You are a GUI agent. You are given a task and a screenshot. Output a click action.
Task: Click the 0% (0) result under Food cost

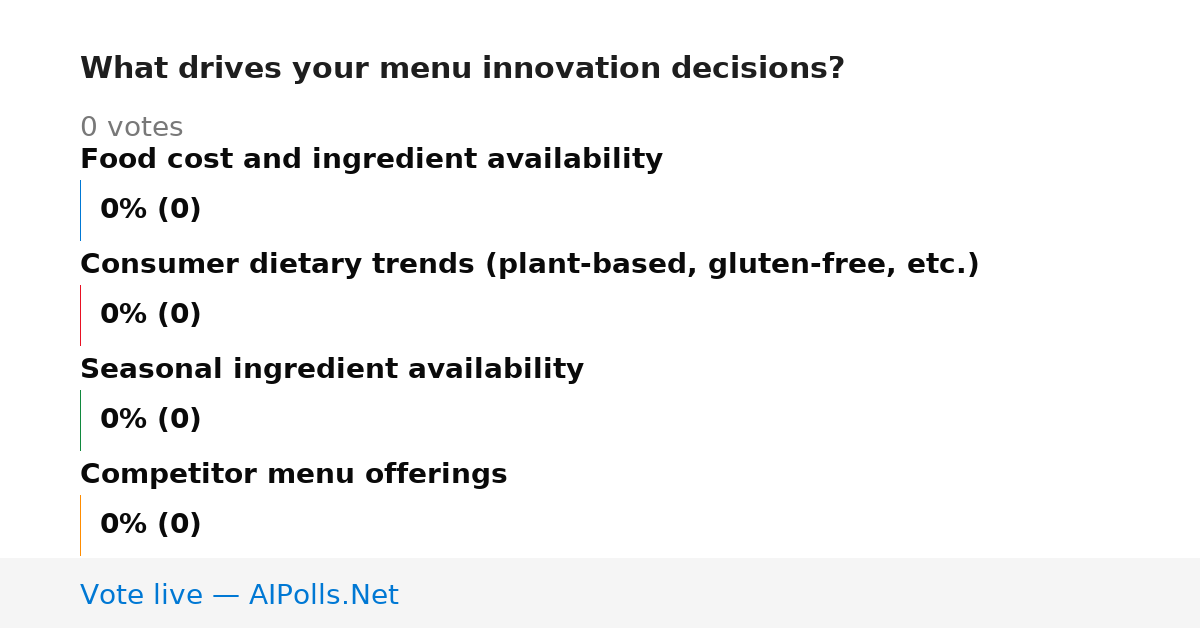click(150, 210)
